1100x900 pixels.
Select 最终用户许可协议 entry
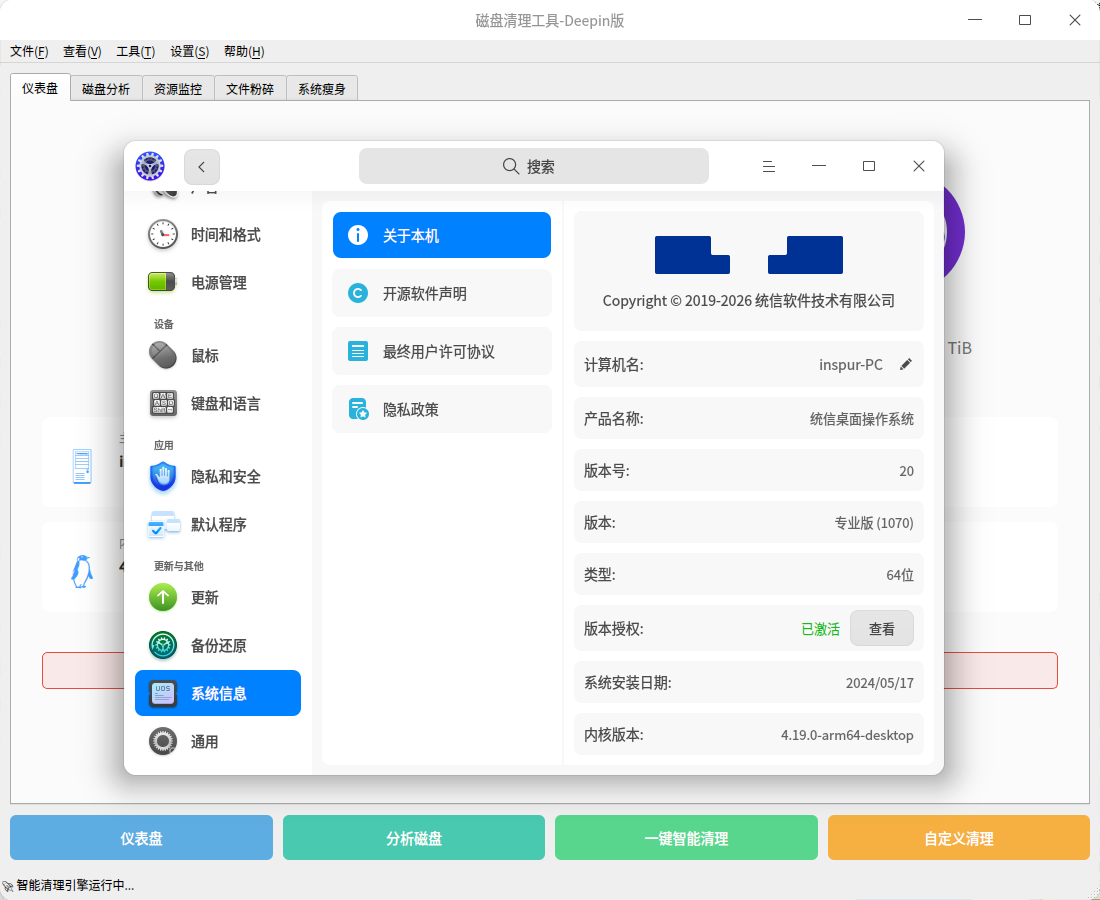coord(442,351)
